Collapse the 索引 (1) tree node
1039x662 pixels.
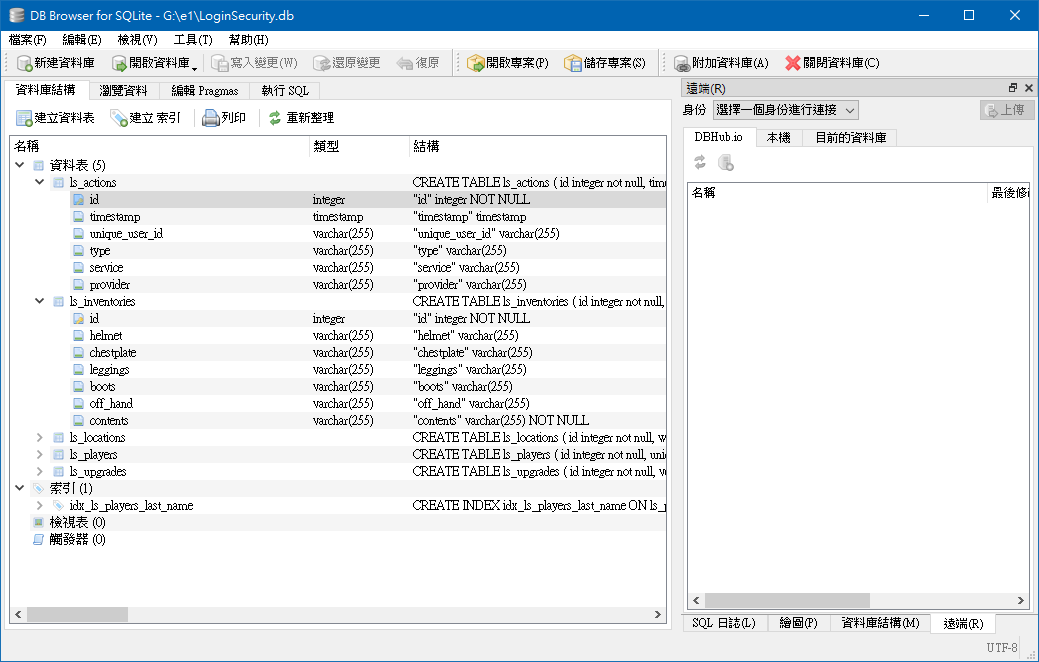[x=20, y=488]
